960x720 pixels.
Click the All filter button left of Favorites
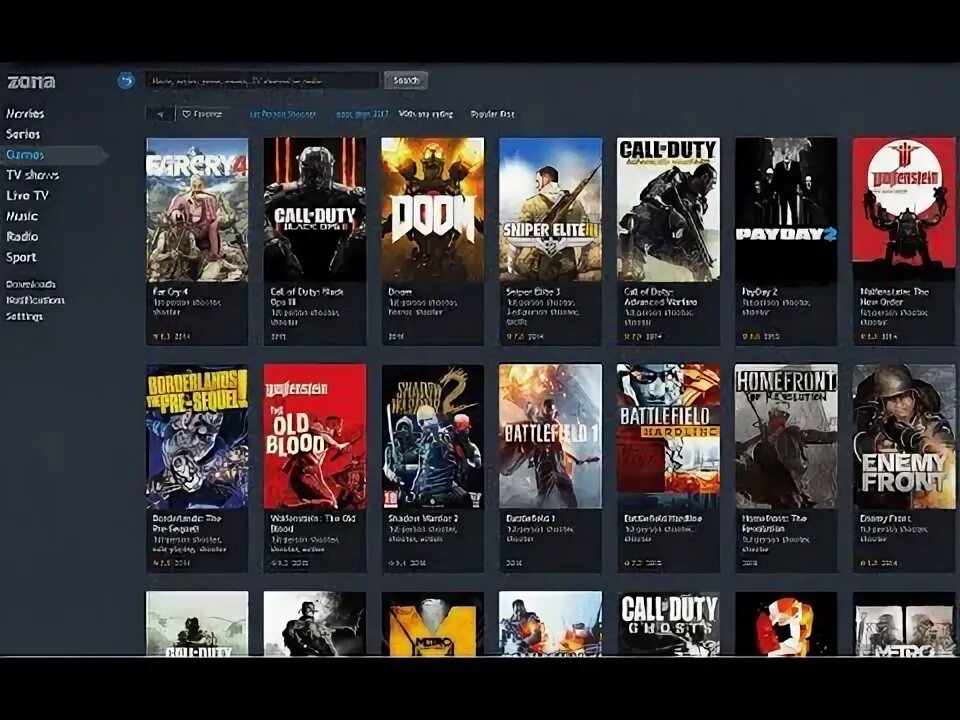[x=160, y=114]
